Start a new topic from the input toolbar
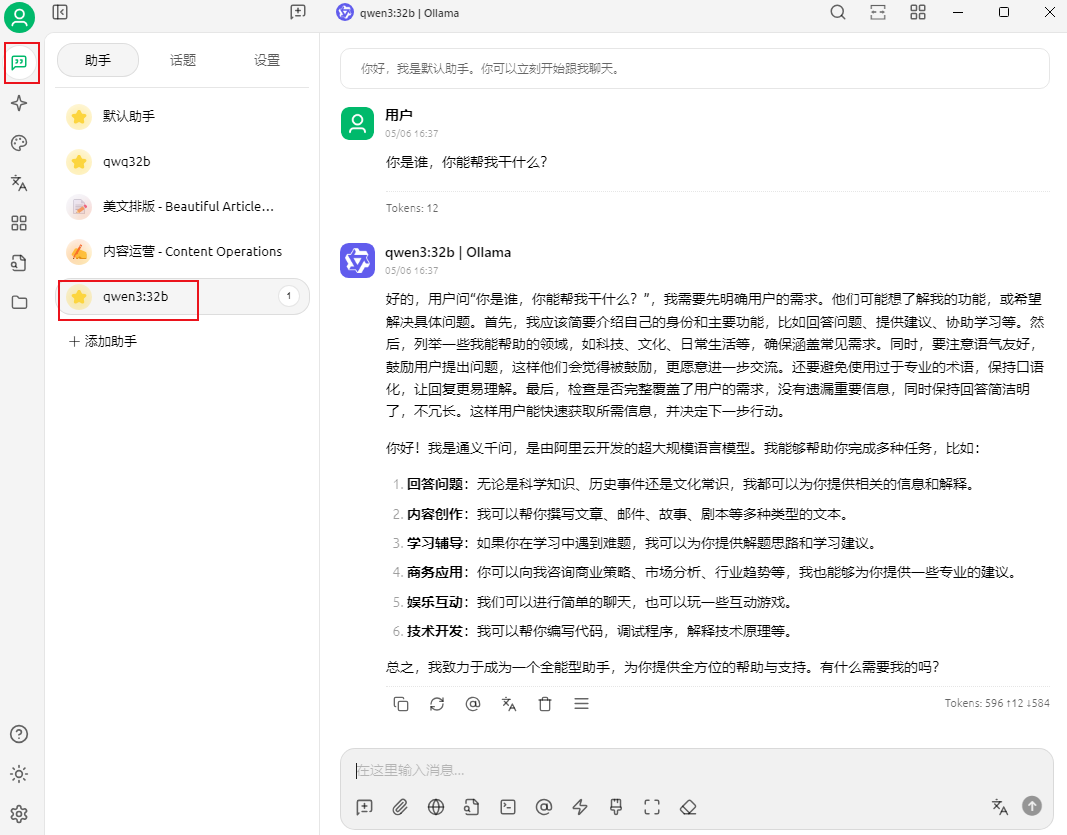The height and width of the screenshot is (835, 1067). [x=364, y=807]
